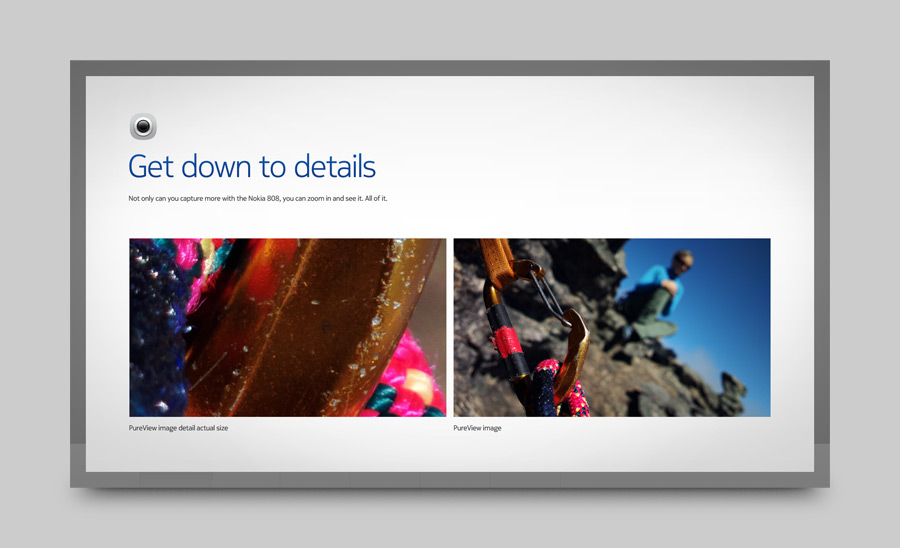The height and width of the screenshot is (548, 900).
Task: Click the 'Get down to details' heading
Action: (252, 166)
